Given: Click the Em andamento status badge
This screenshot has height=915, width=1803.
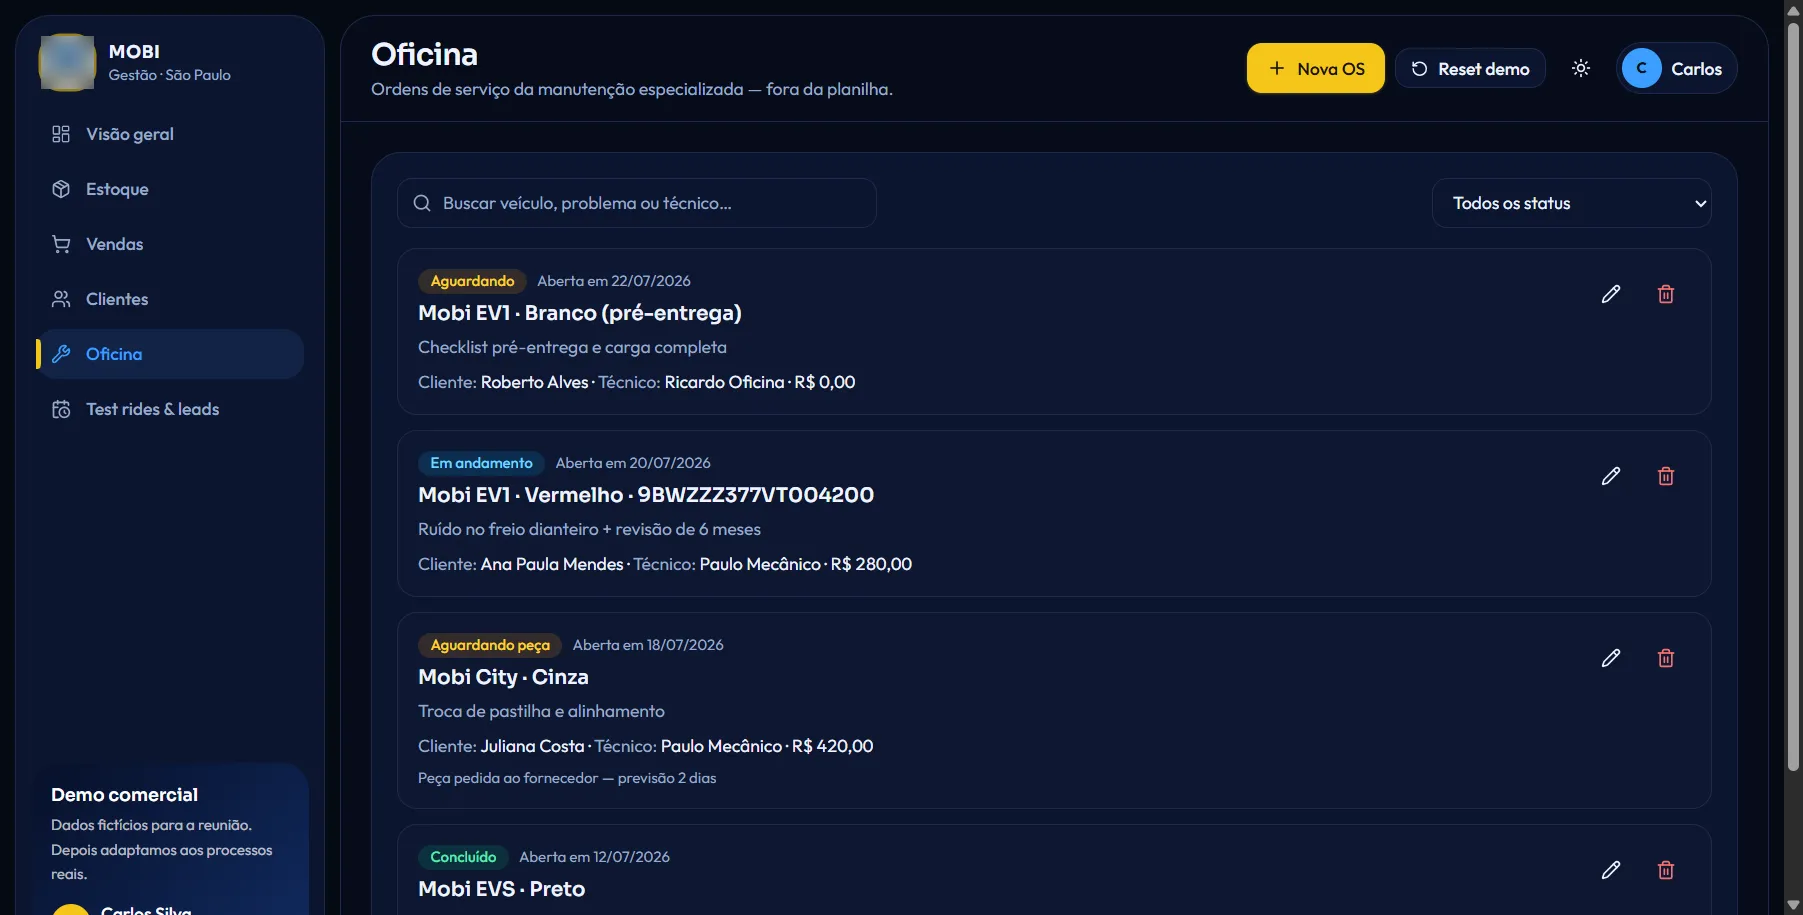Looking at the screenshot, I should 481,463.
